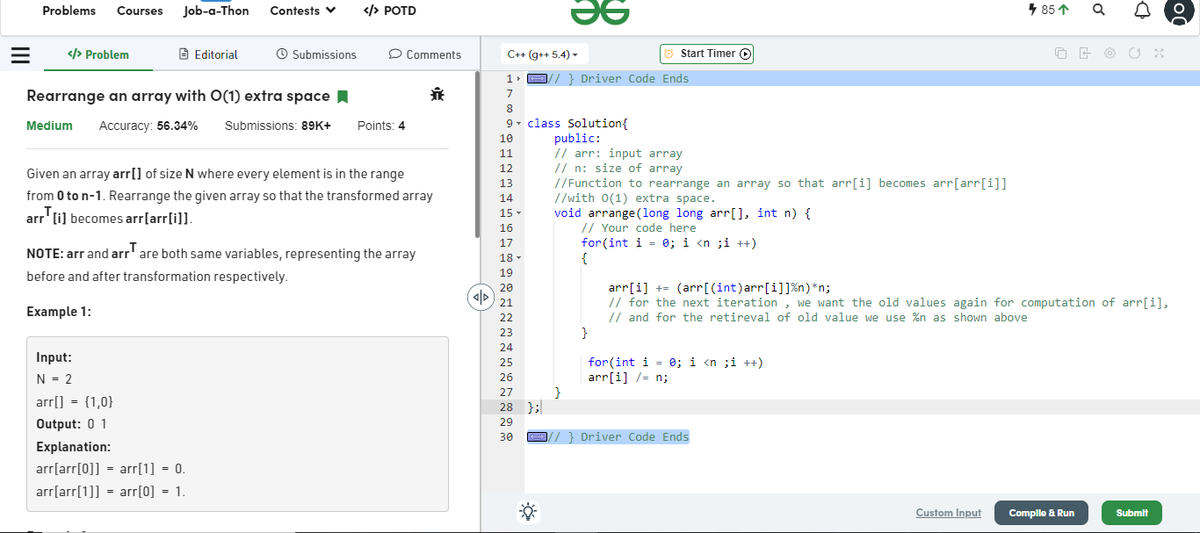Open POTD in top navigation

(x=388, y=11)
